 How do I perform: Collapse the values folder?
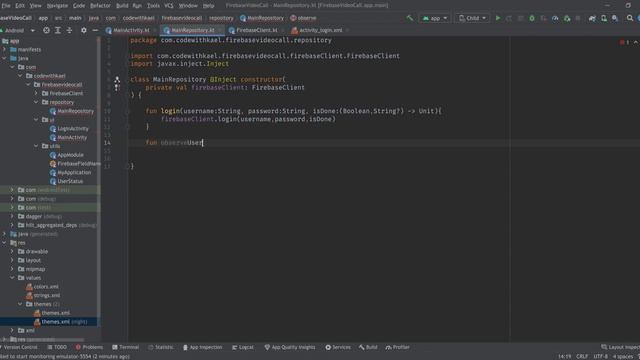coord(12,278)
